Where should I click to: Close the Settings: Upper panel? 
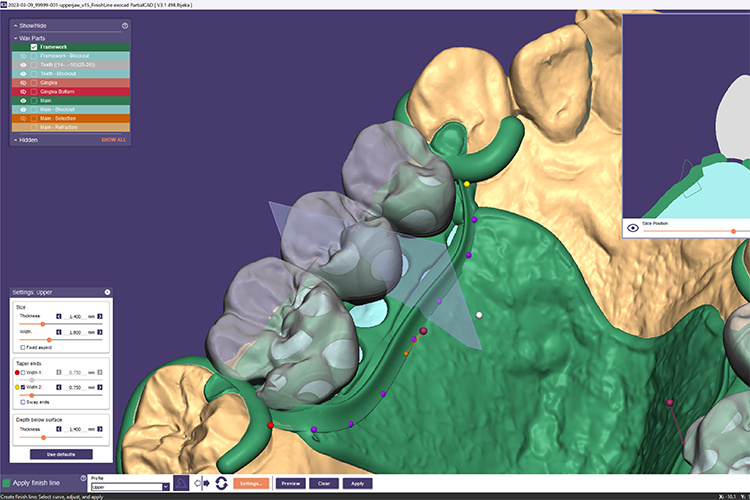click(x=107, y=292)
